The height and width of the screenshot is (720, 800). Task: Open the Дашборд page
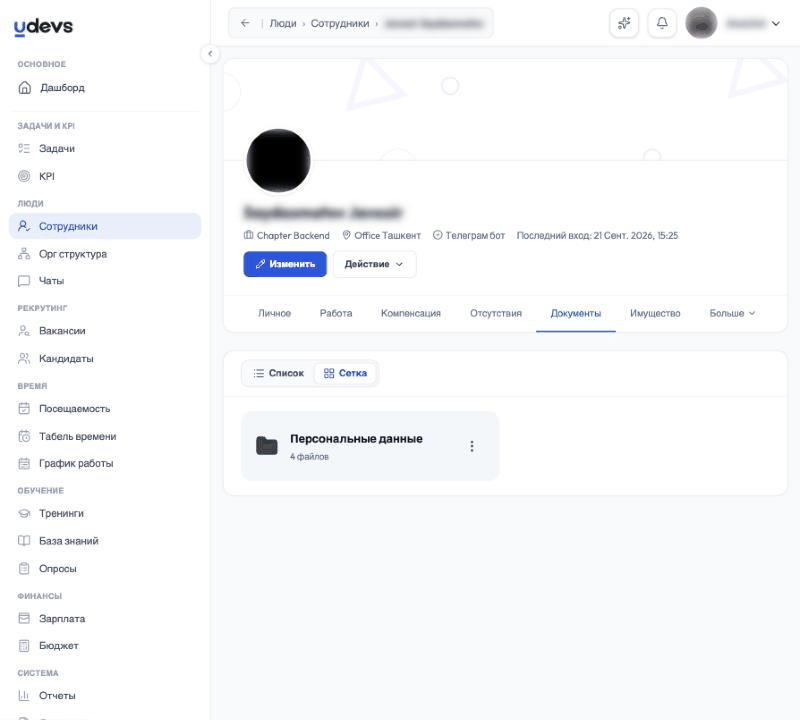pyautogui.click(x=105, y=88)
